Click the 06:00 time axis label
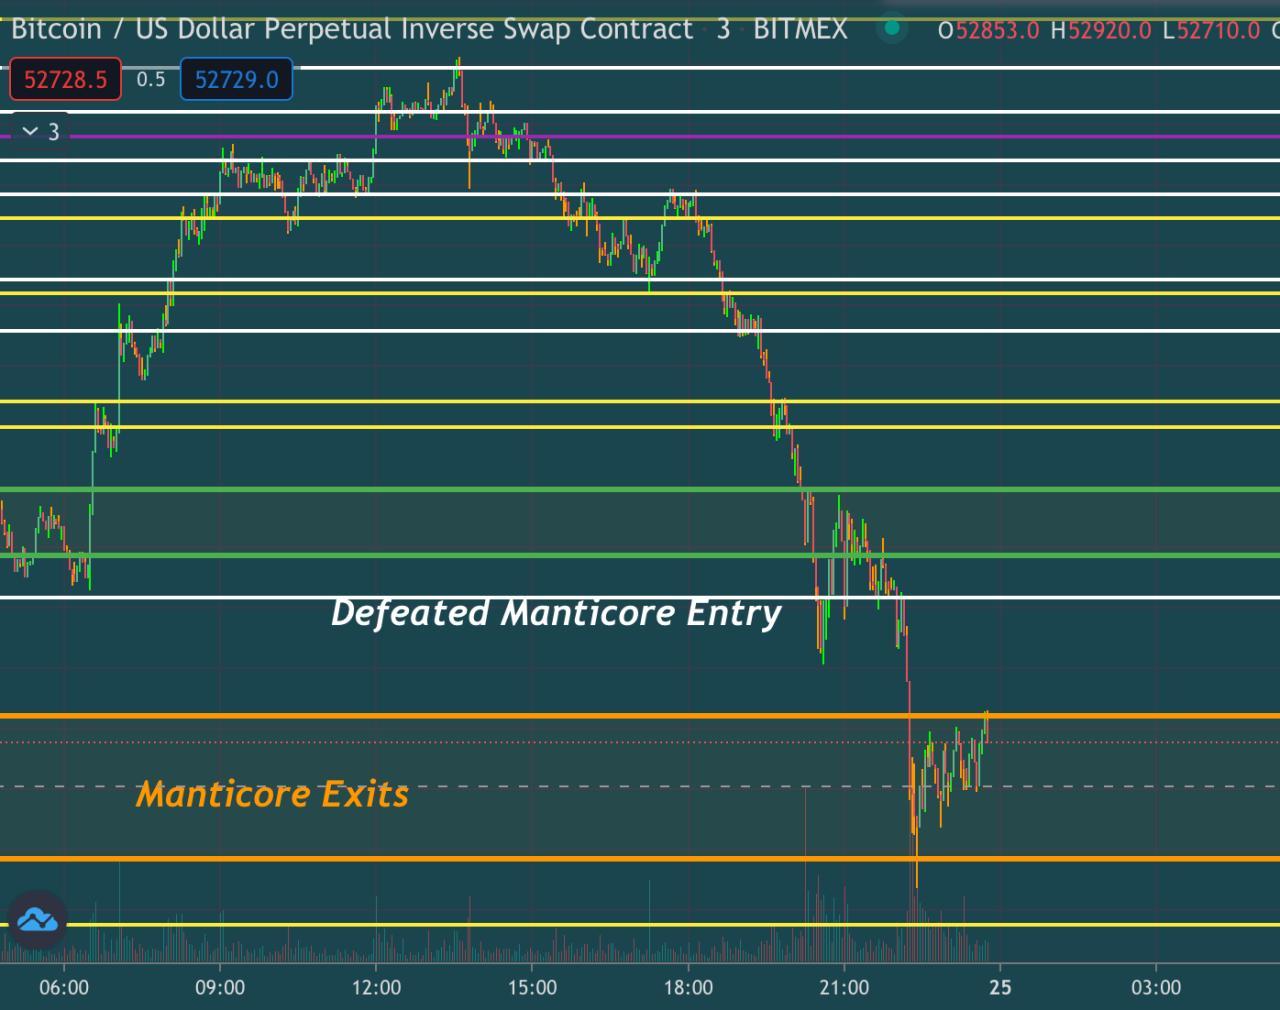1280x1010 pixels. click(x=64, y=987)
